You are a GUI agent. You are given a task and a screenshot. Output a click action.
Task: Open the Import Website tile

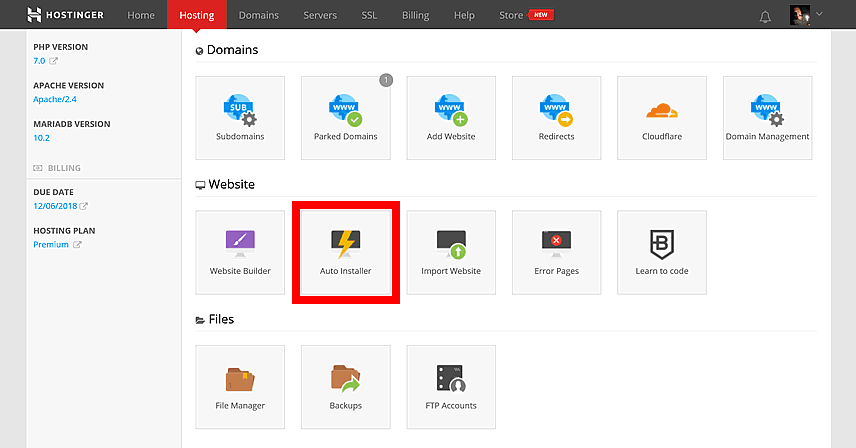(451, 253)
